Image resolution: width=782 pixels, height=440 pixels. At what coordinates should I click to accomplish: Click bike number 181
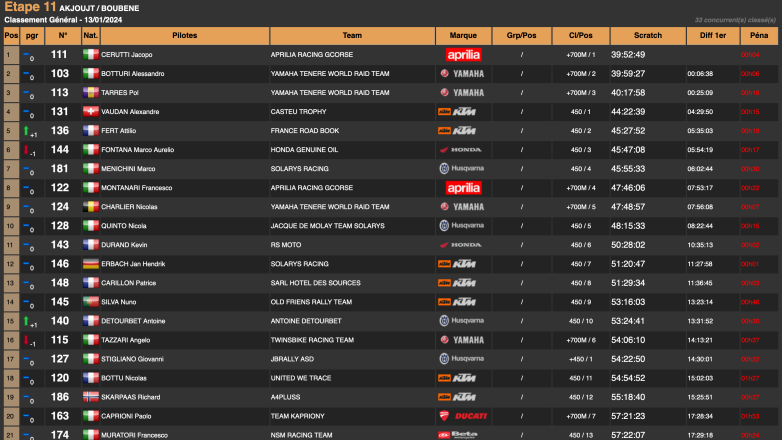point(60,169)
